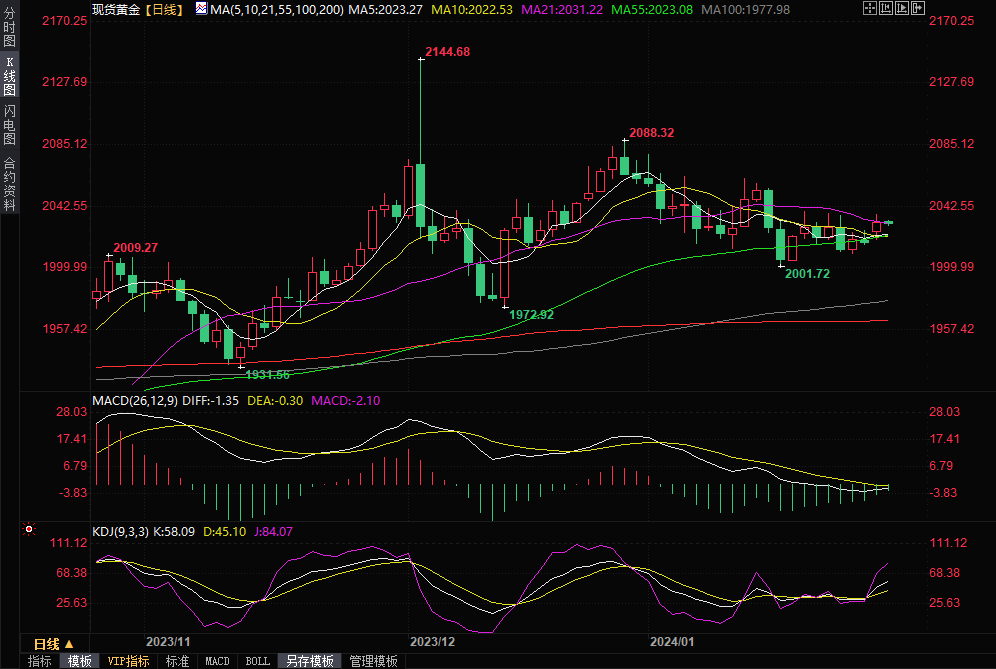The height and width of the screenshot is (669, 996).
Task: Select the 模板 tab at bottom
Action: point(79,661)
